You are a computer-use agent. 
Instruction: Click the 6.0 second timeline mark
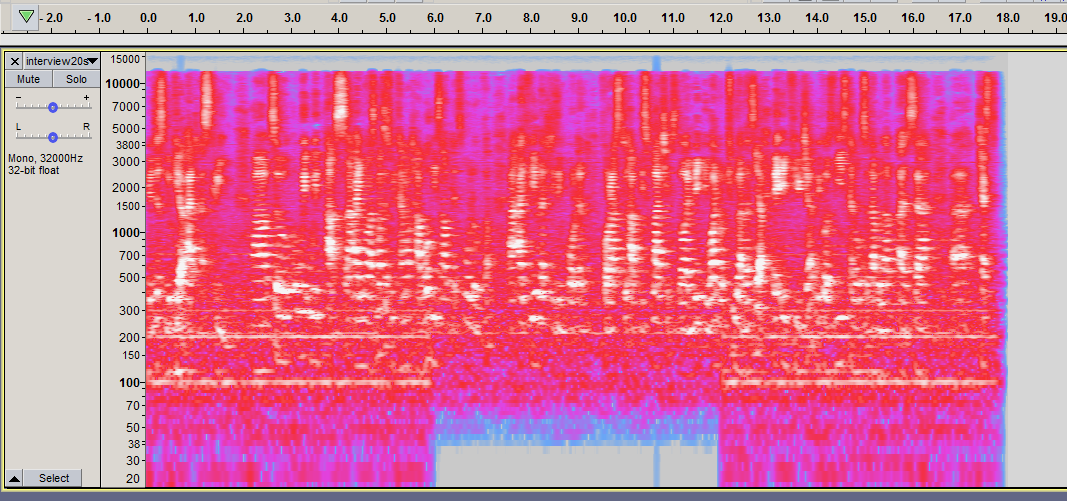coord(434,18)
